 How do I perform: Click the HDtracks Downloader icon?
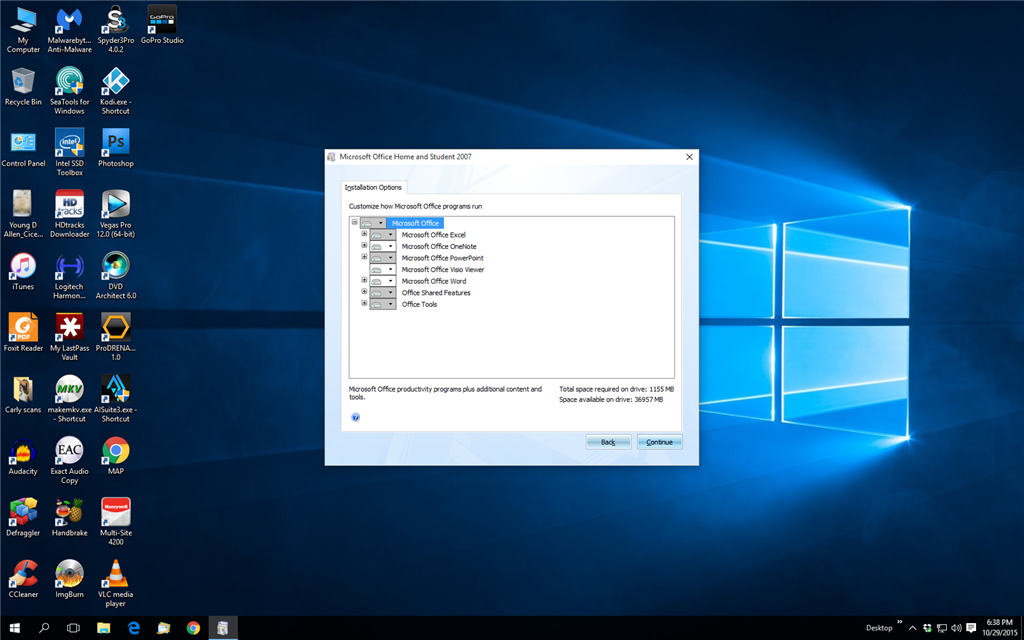69,204
